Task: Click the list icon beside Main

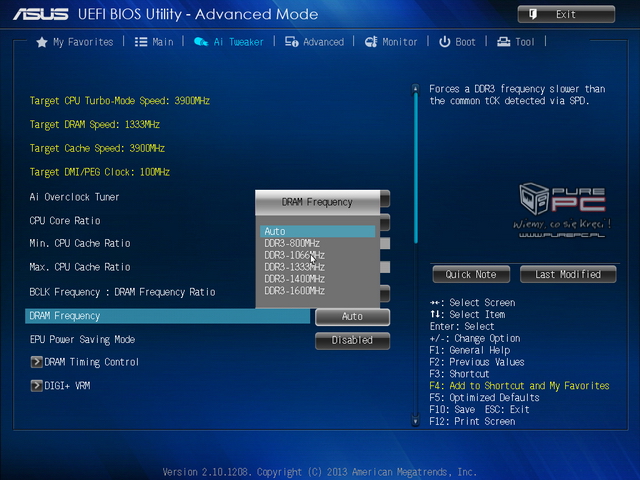Action: point(141,42)
